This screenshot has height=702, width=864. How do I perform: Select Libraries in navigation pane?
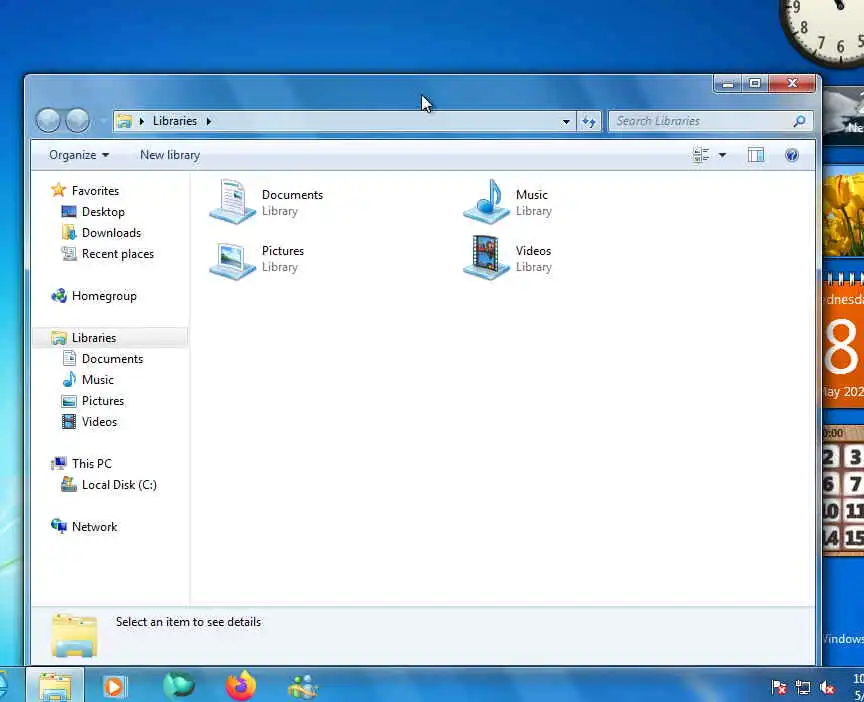tap(110, 338)
